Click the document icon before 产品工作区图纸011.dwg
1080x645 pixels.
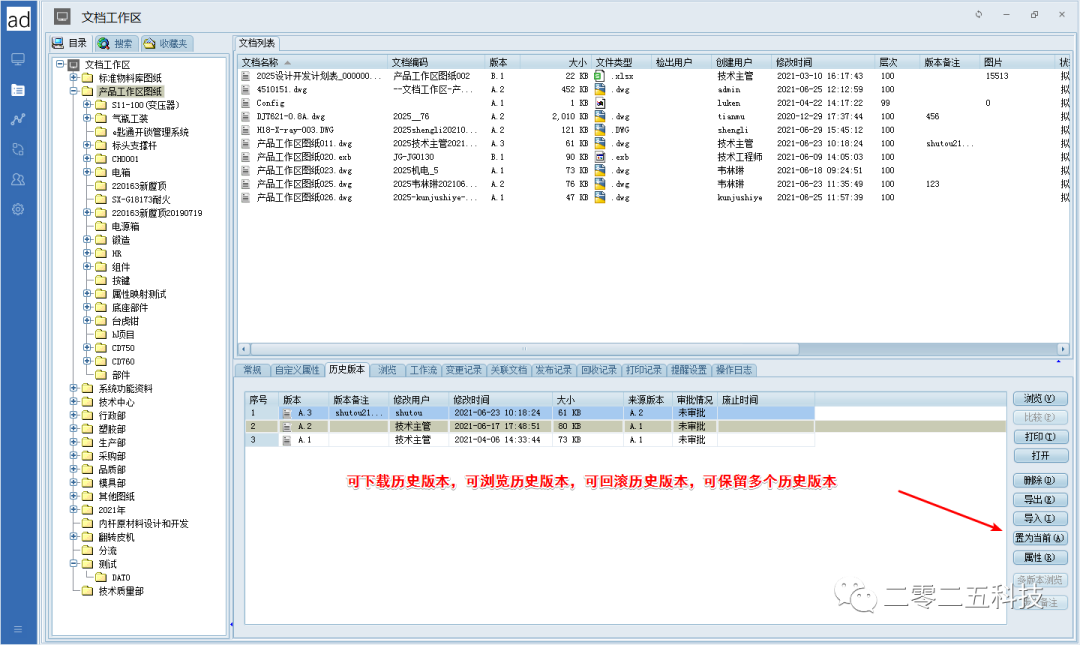click(246, 143)
